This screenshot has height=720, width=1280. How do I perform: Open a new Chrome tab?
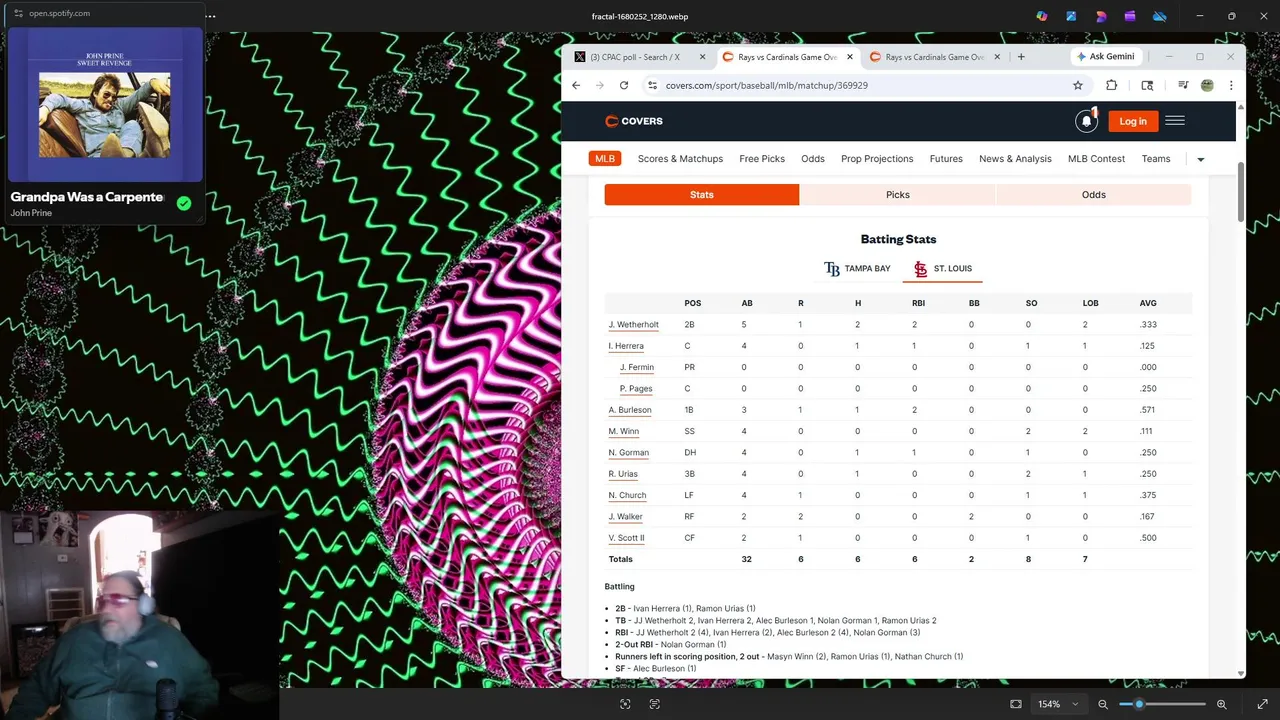(1021, 57)
